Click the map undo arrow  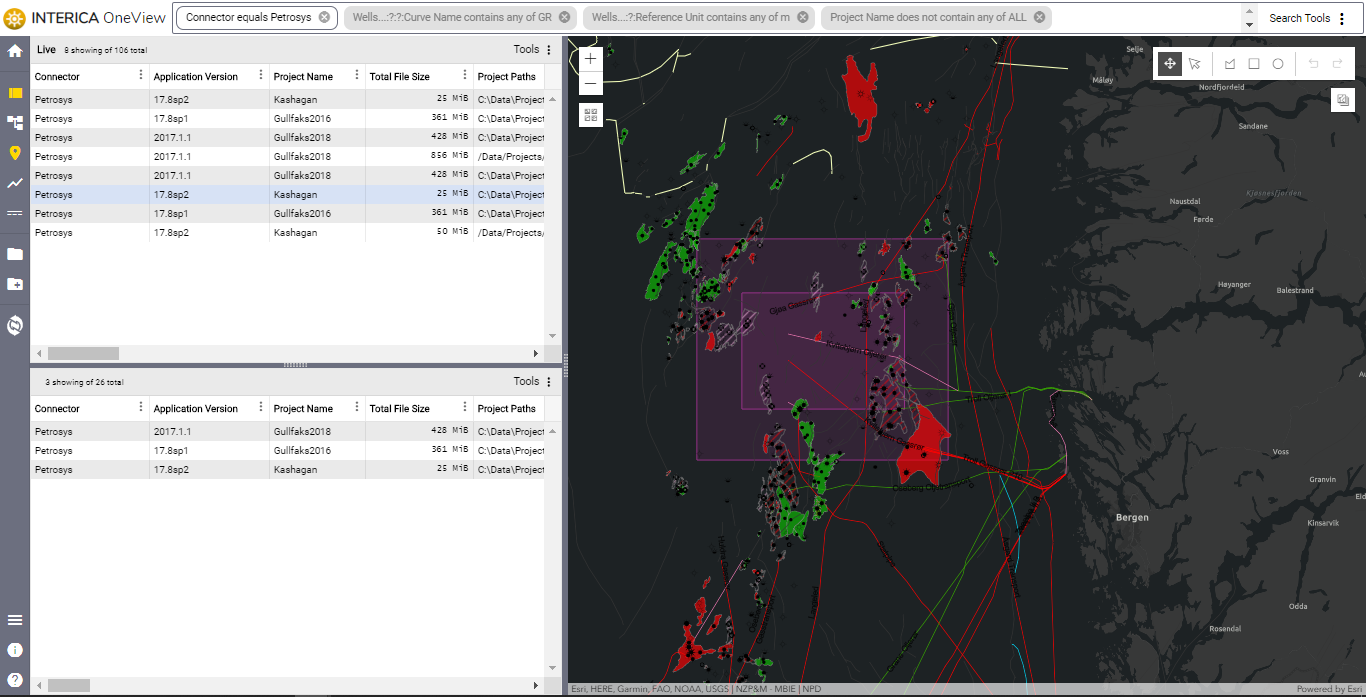1313,64
